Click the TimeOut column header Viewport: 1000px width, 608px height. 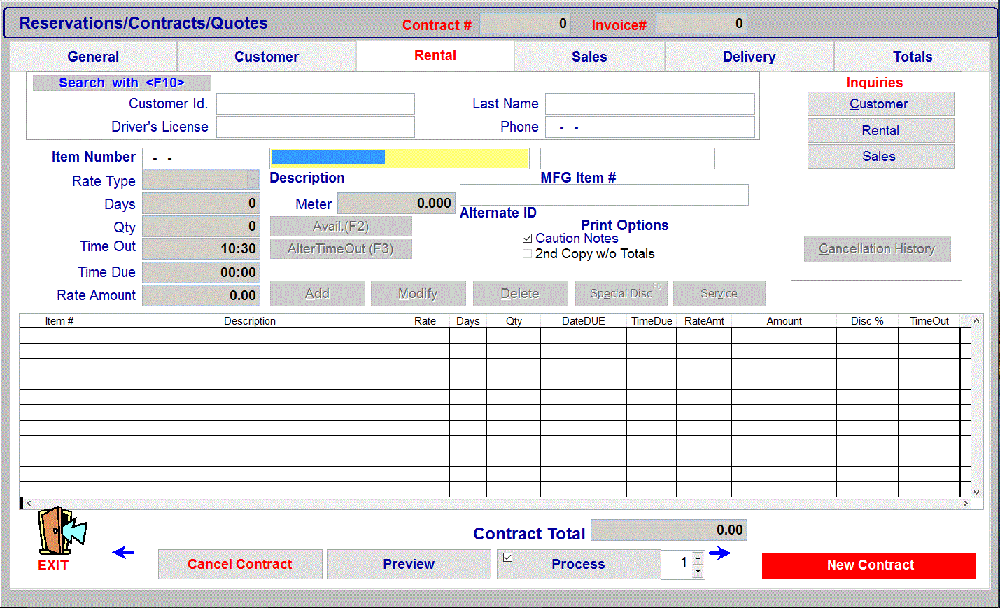pos(929,322)
